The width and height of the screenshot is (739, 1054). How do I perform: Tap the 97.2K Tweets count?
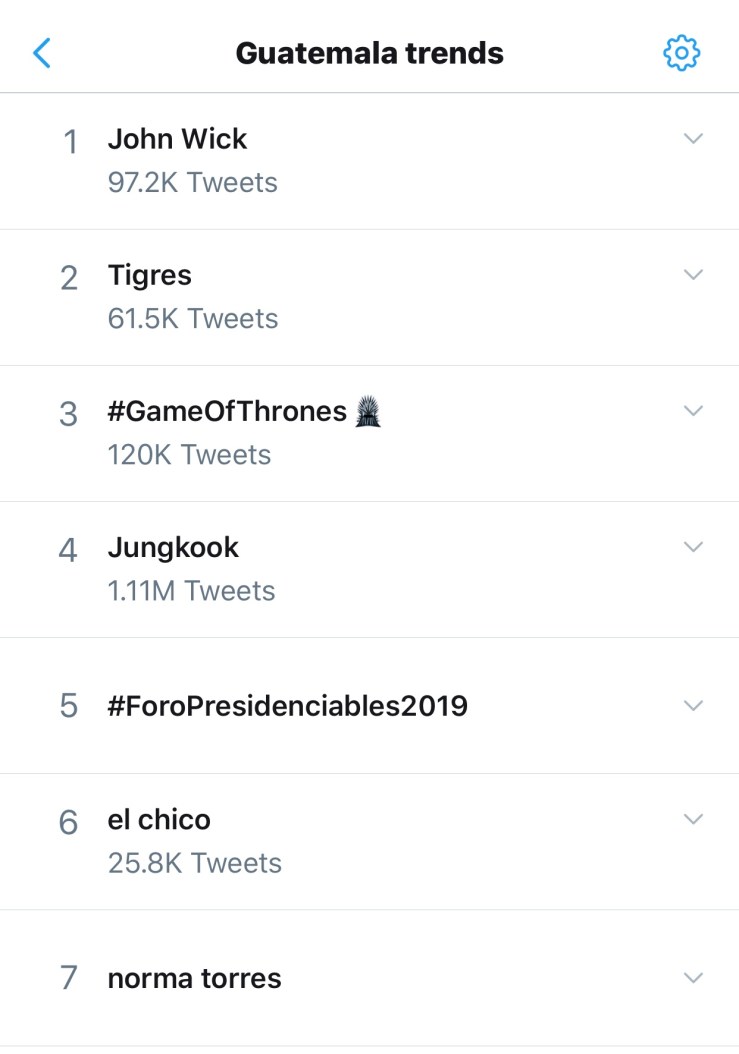coord(192,183)
